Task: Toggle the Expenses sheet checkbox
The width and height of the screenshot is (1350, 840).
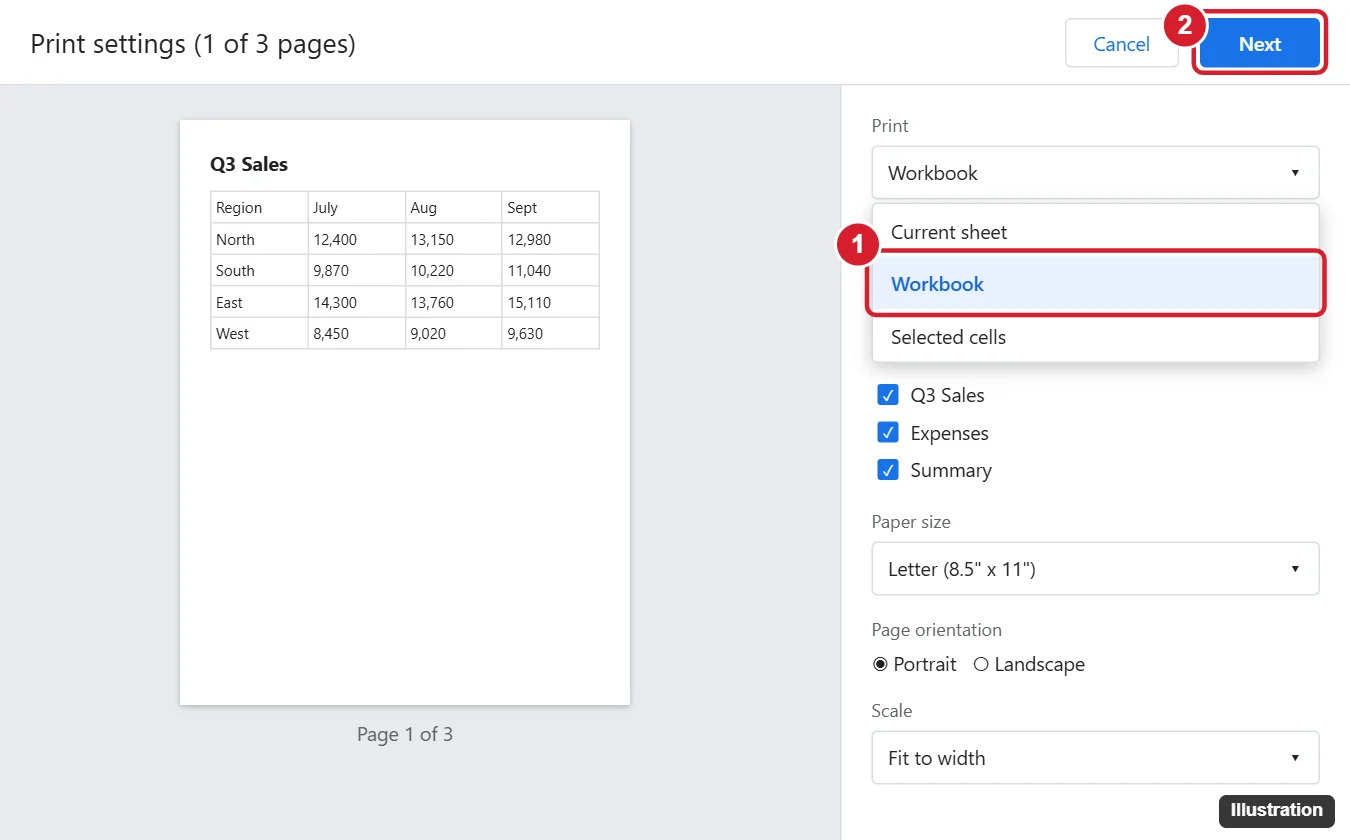Action: click(x=888, y=433)
